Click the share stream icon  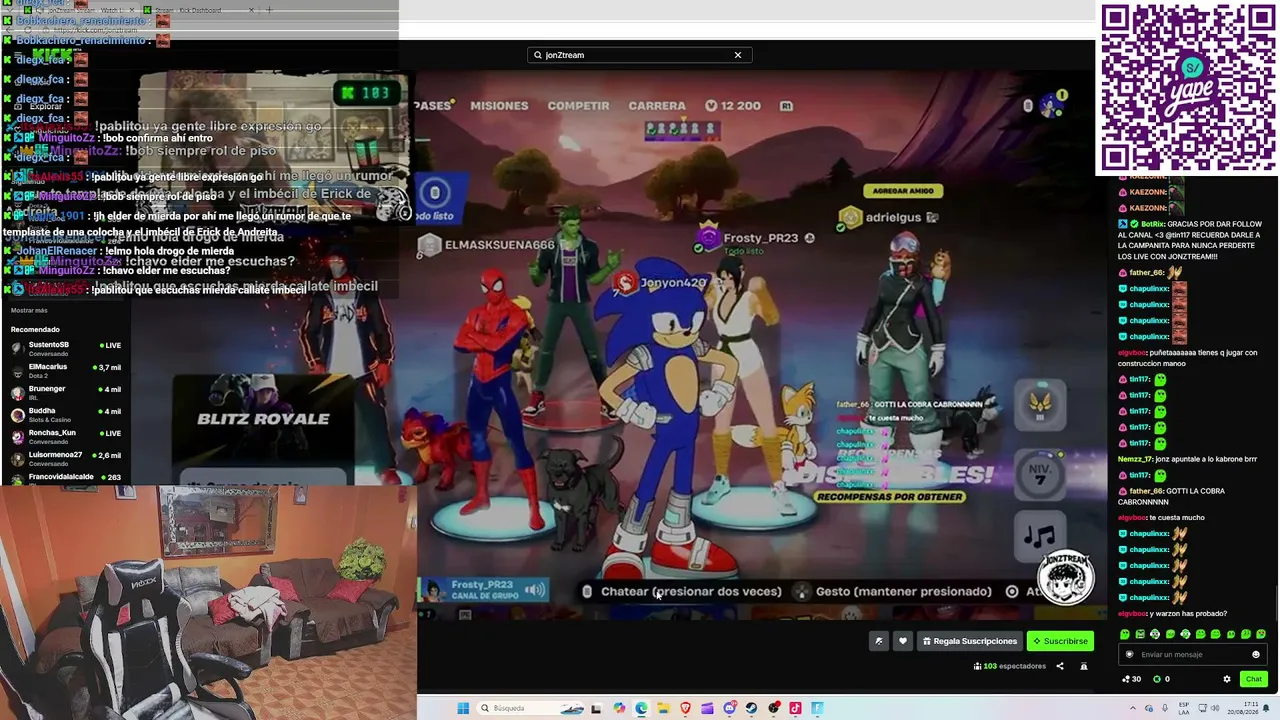[x=1060, y=666]
